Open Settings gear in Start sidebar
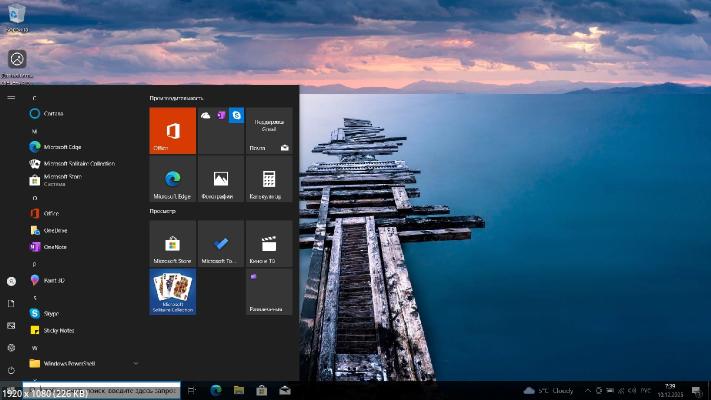This screenshot has height=400, width=711. pos(11,348)
